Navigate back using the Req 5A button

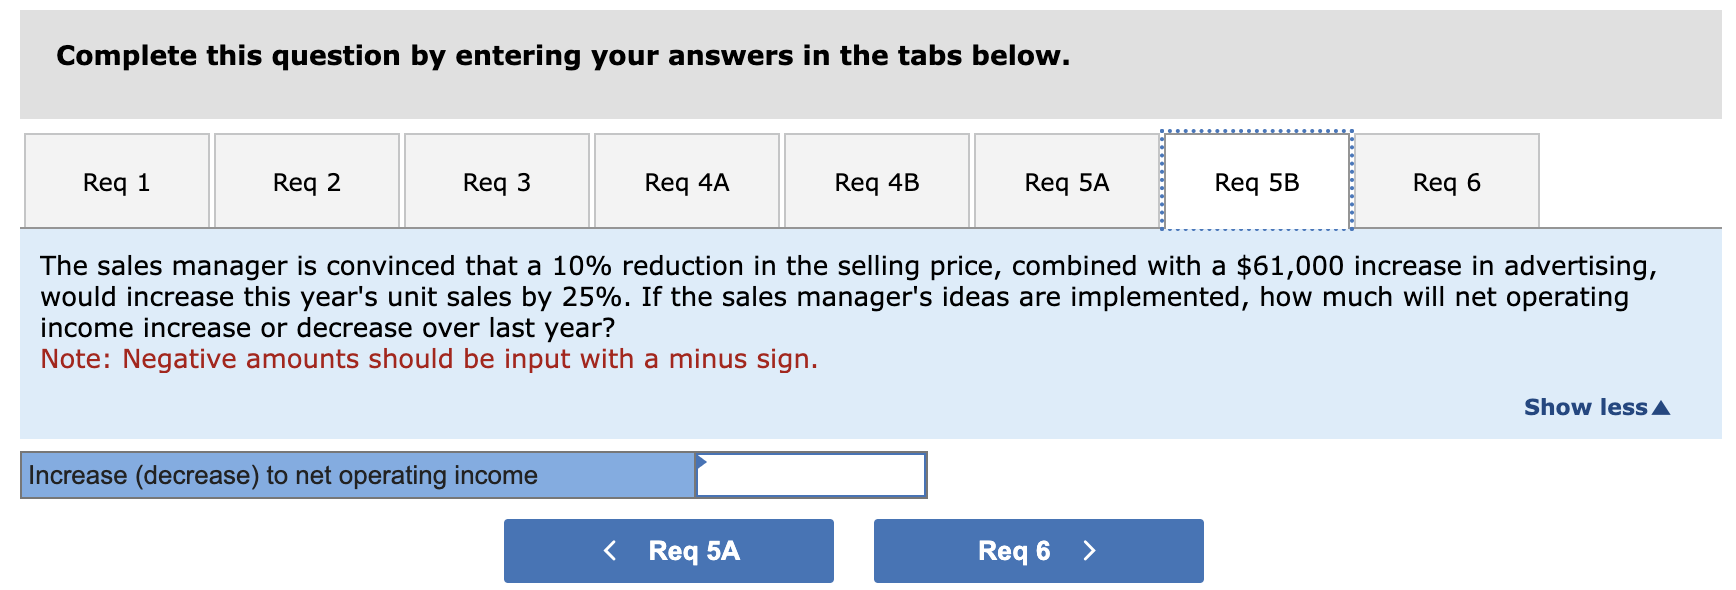pos(668,550)
